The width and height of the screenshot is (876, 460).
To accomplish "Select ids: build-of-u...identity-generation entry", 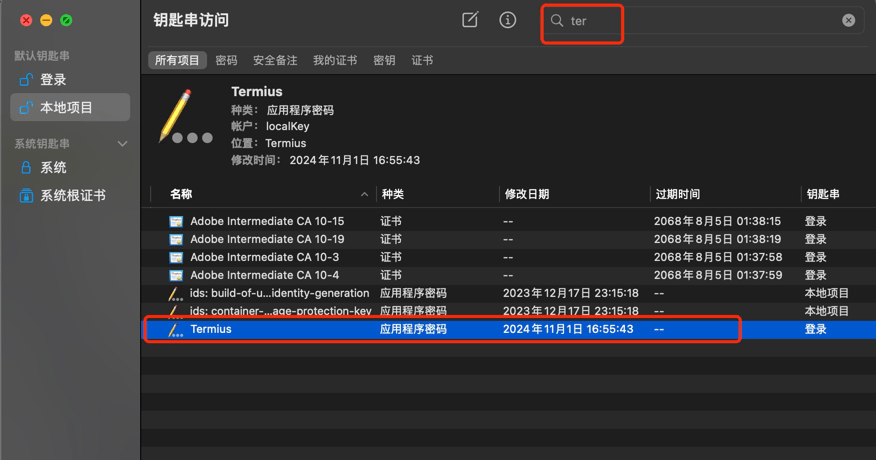I will [x=279, y=293].
